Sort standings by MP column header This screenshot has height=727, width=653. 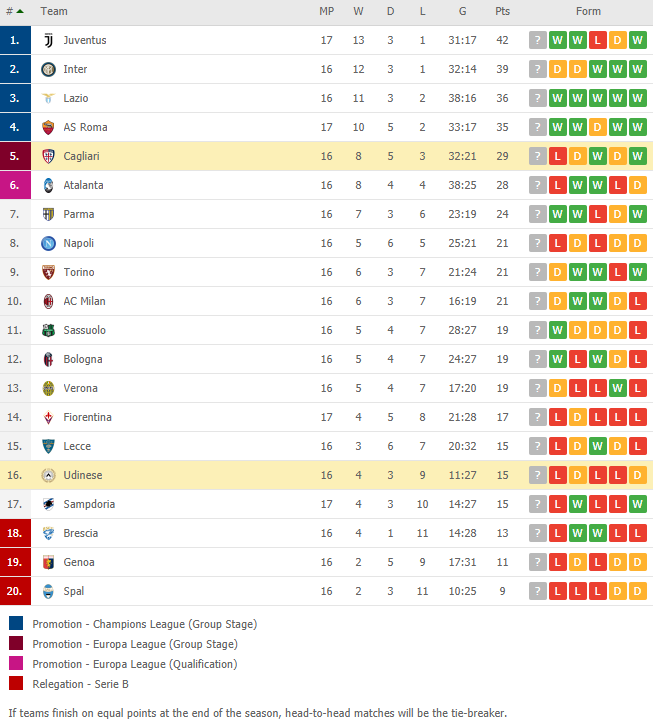point(326,11)
